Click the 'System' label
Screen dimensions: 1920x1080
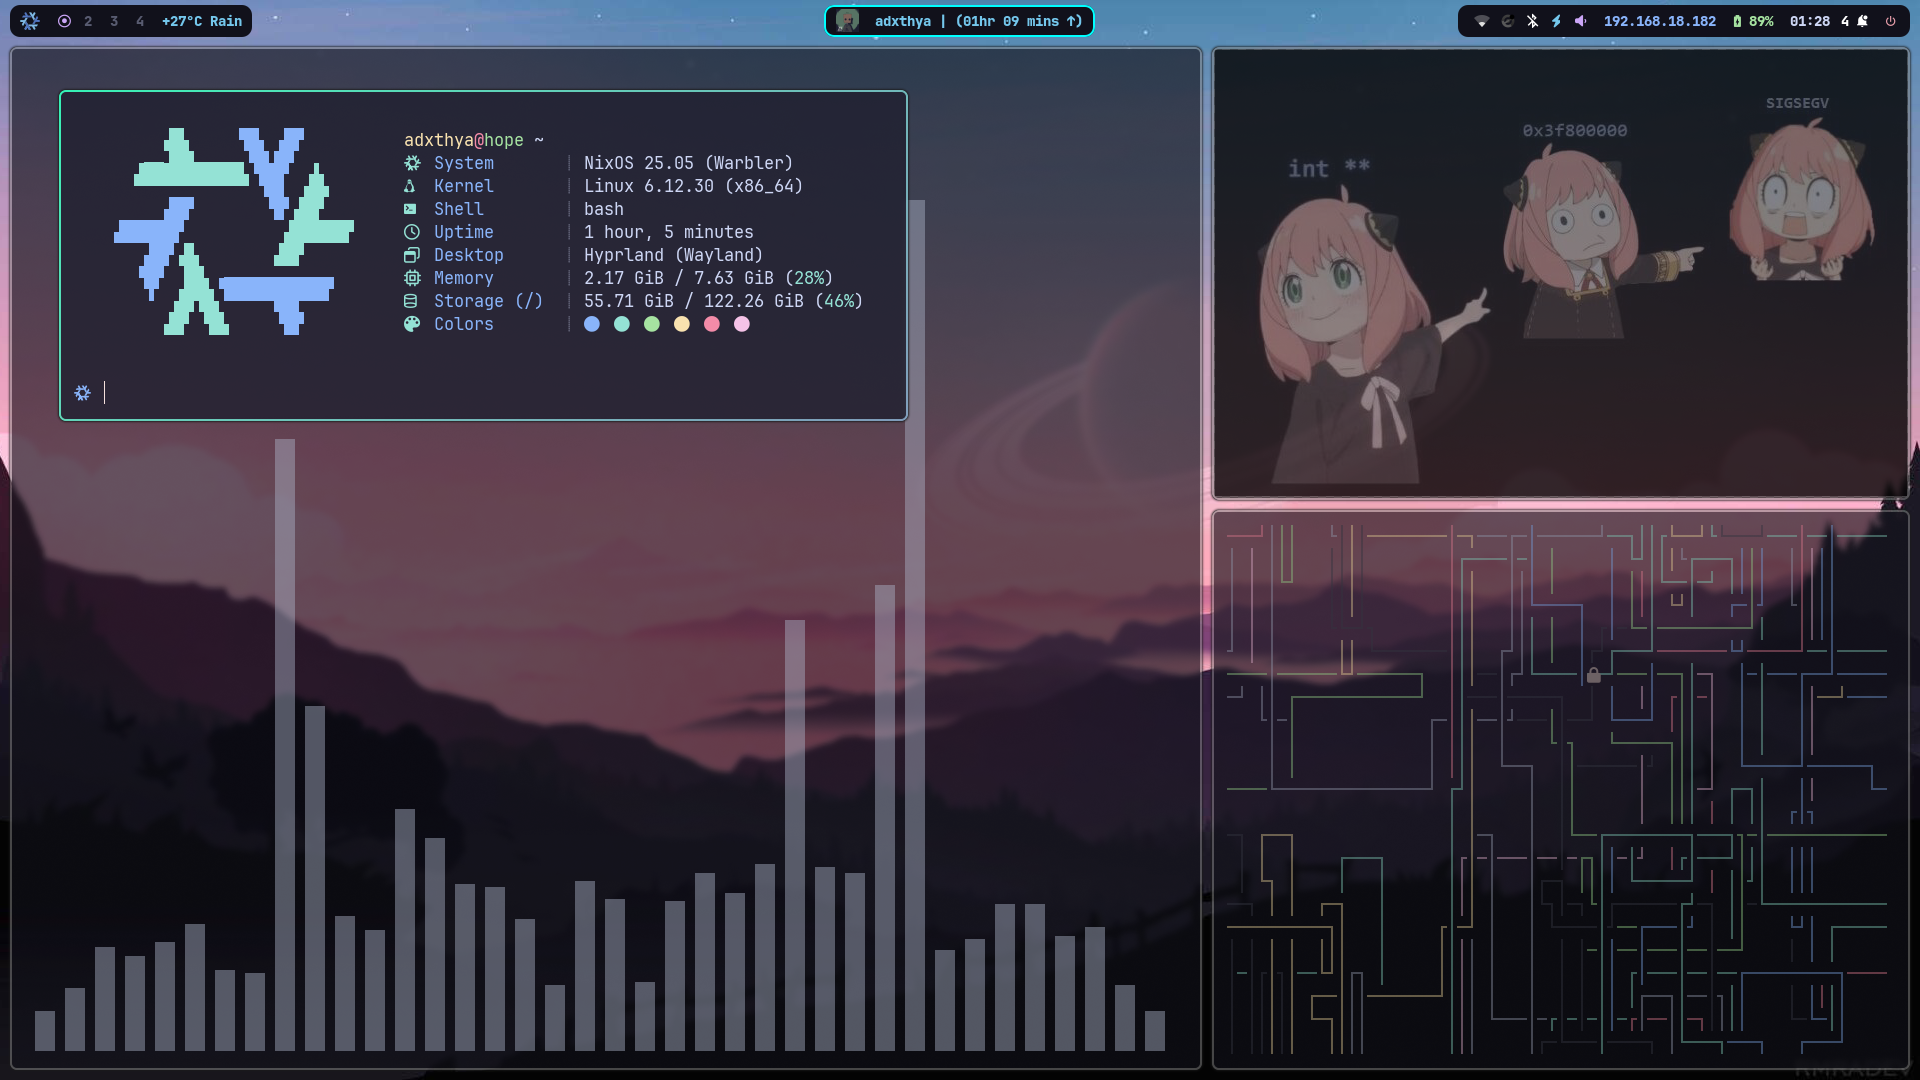[x=464, y=163]
